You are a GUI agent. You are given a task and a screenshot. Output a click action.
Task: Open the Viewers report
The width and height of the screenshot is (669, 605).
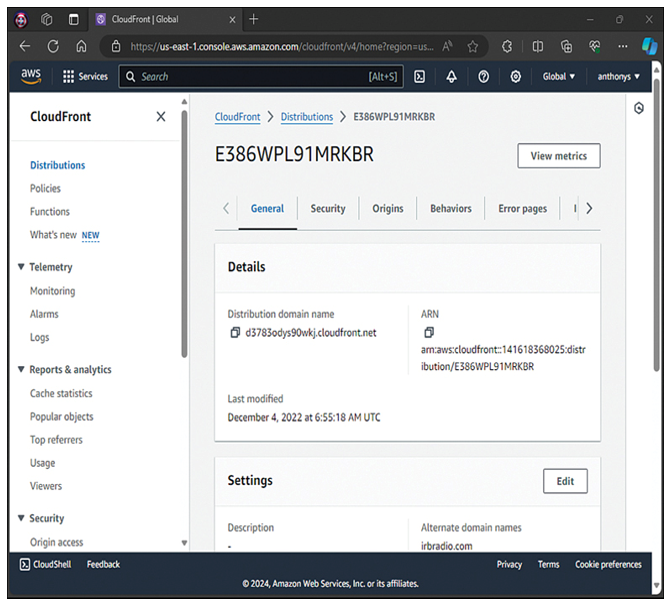[x=46, y=486]
